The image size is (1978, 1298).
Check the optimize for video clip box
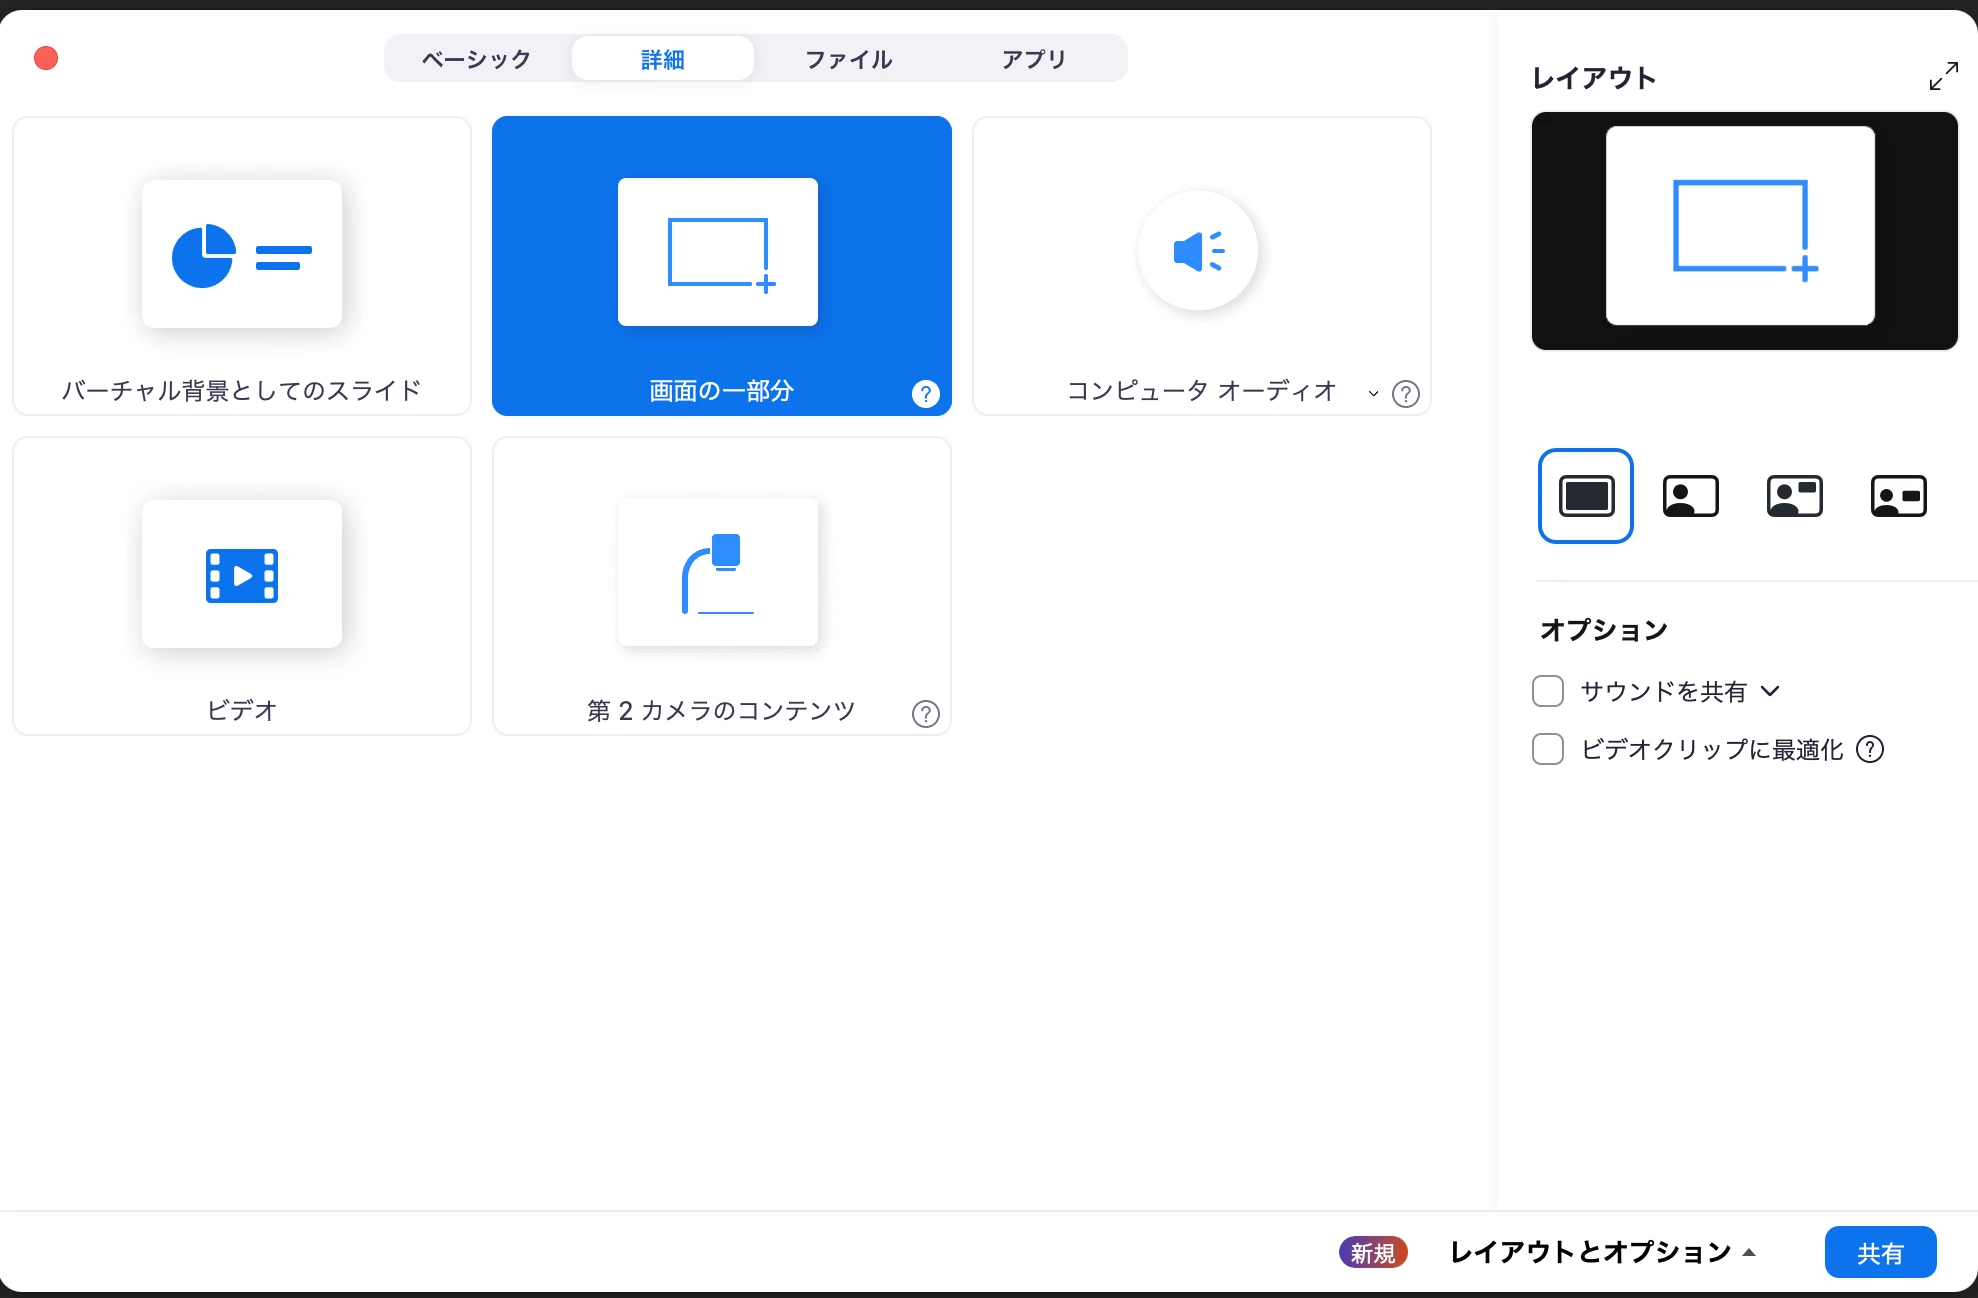1548,749
